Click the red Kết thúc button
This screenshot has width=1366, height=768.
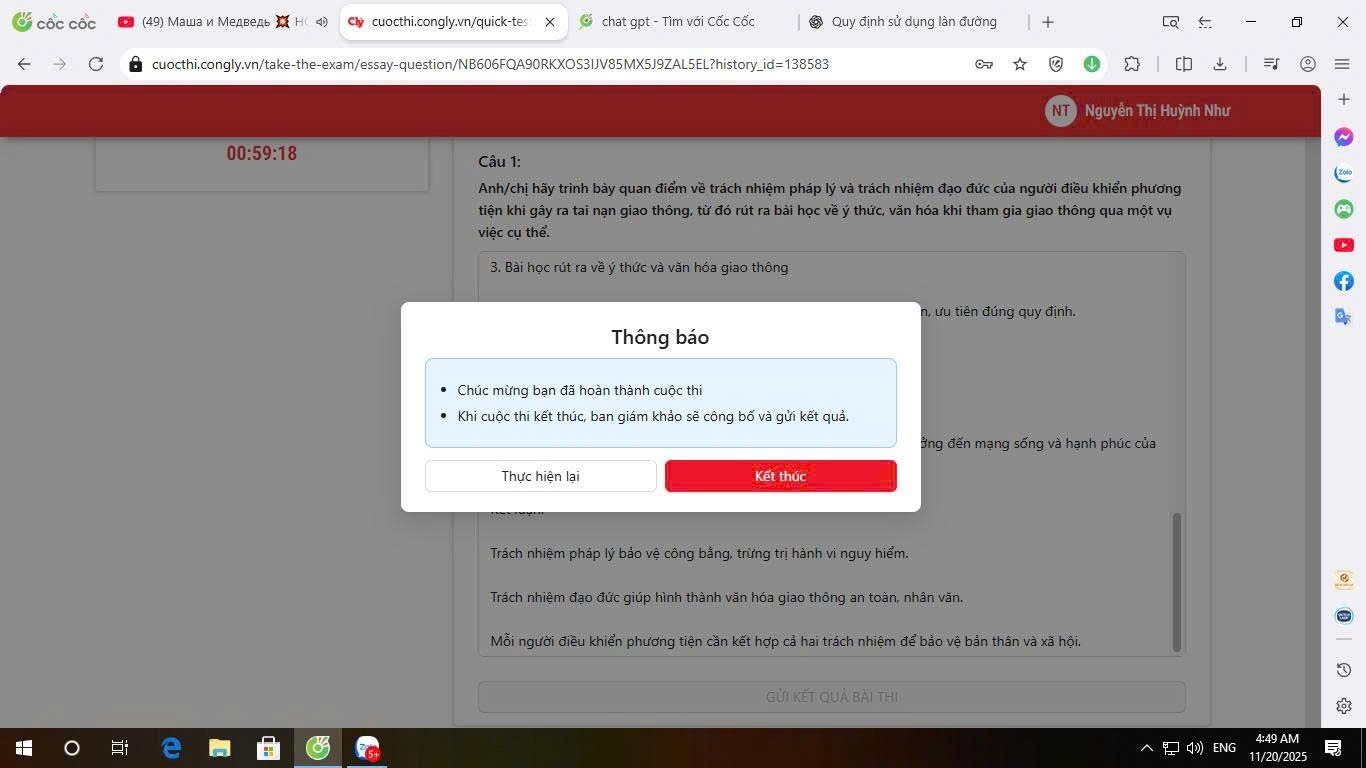[x=780, y=476]
